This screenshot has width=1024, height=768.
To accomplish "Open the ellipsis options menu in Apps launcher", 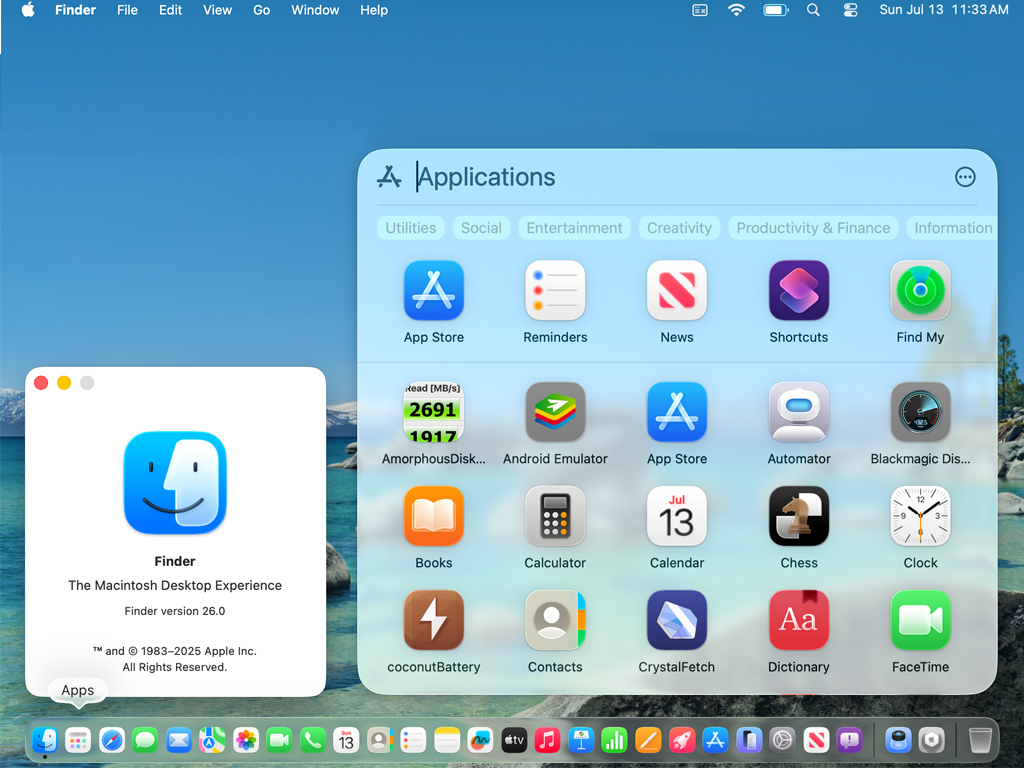I will pyautogui.click(x=965, y=177).
